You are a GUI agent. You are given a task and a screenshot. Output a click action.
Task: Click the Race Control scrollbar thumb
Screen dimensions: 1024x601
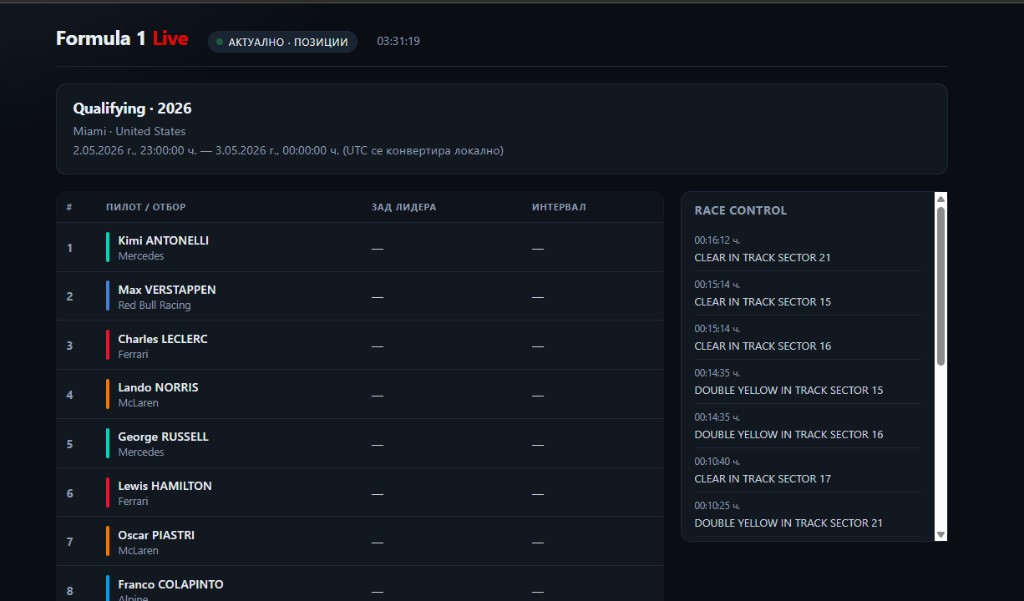coord(940,286)
